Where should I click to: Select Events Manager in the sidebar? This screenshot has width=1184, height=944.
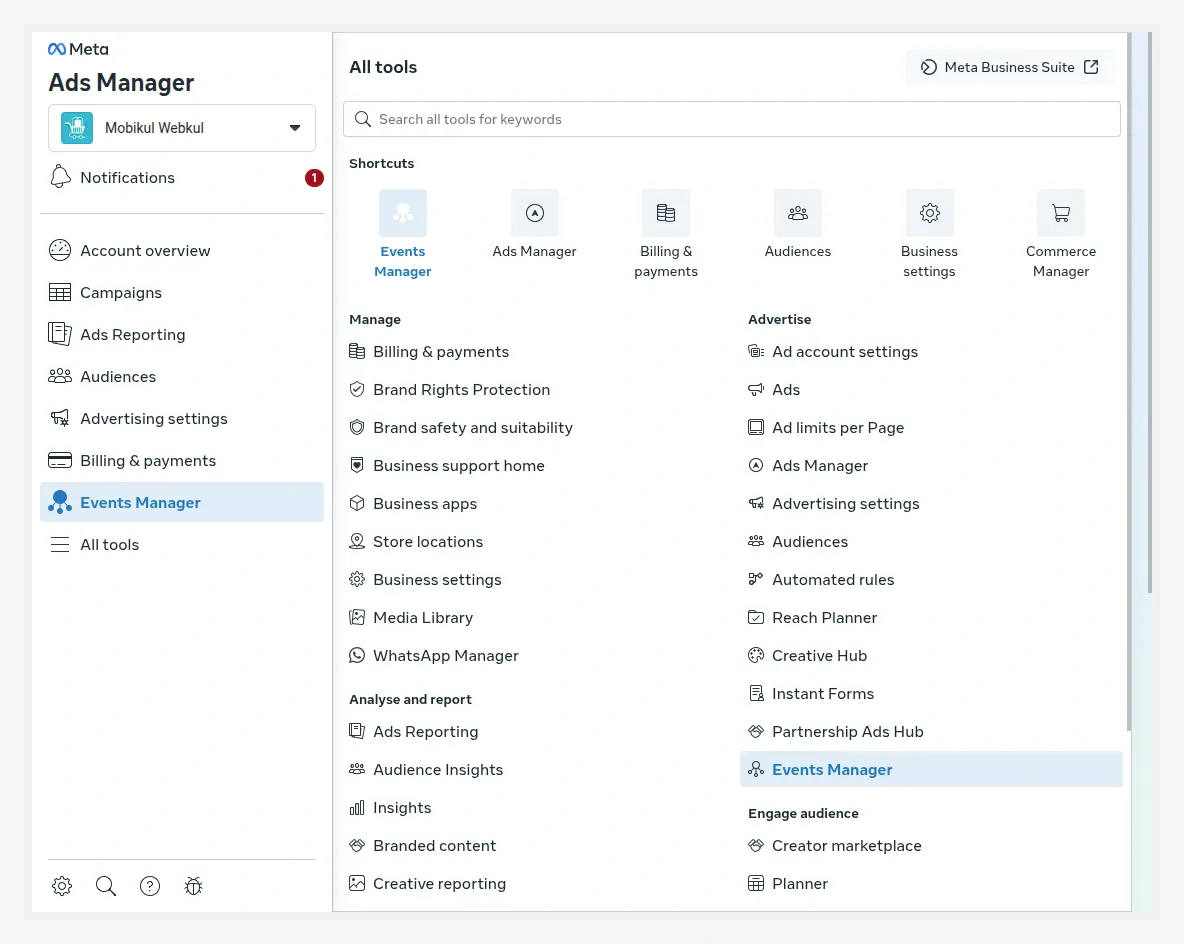tap(182, 502)
